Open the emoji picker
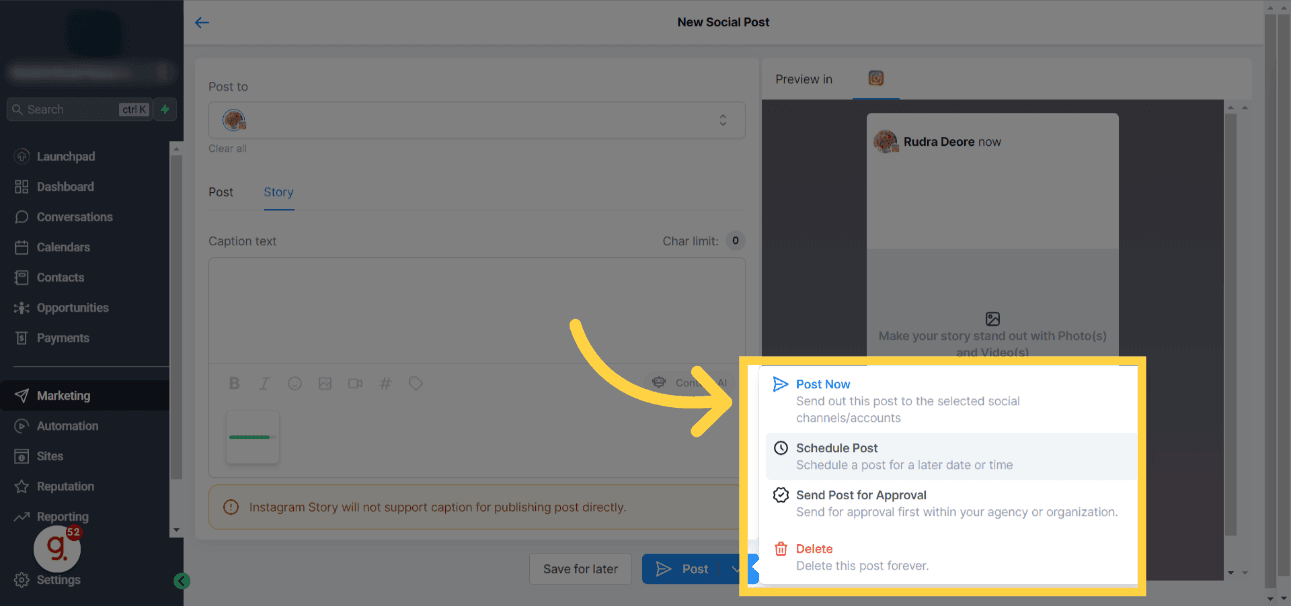Viewport: 1291px width, 606px height. 295,383
